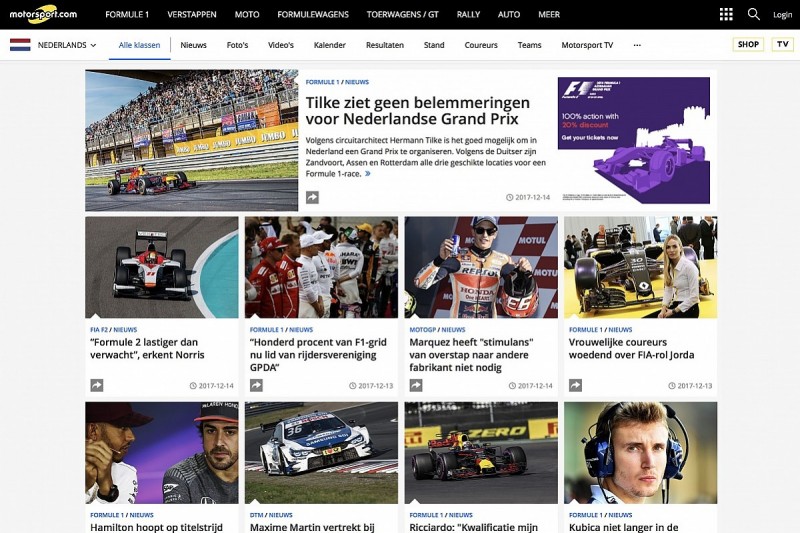Open headline Tilke ziet geen belemmeringen
The width and height of the screenshot is (800, 533).
(x=417, y=111)
